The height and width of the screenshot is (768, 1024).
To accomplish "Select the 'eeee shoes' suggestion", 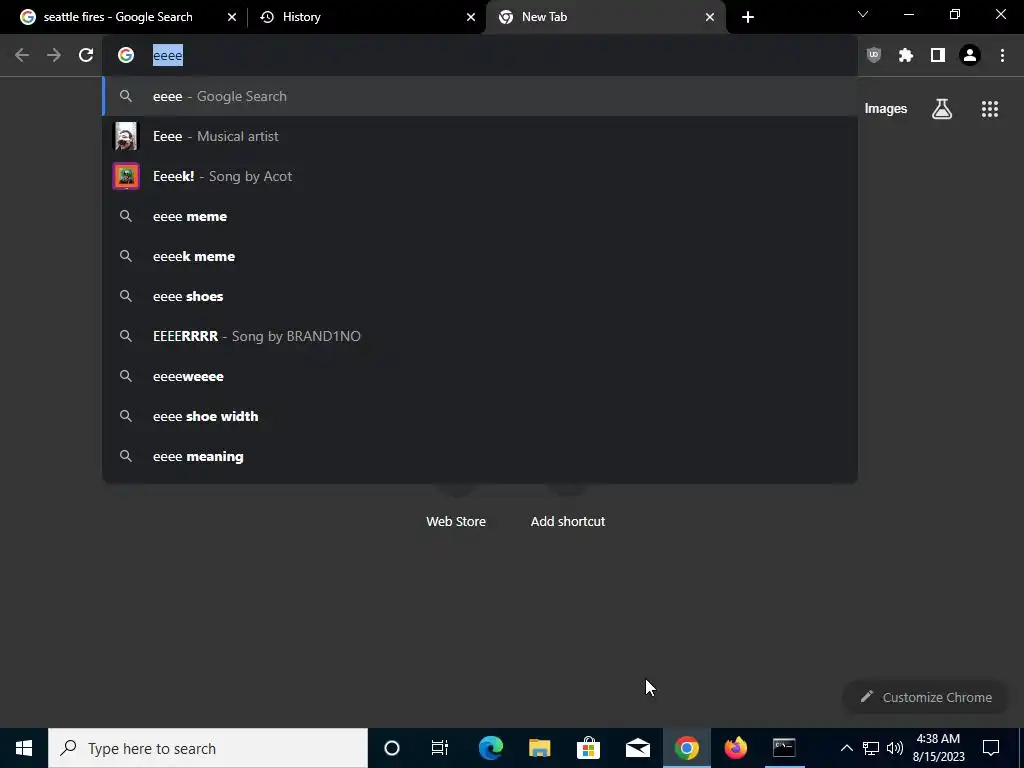I will click(480, 296).
